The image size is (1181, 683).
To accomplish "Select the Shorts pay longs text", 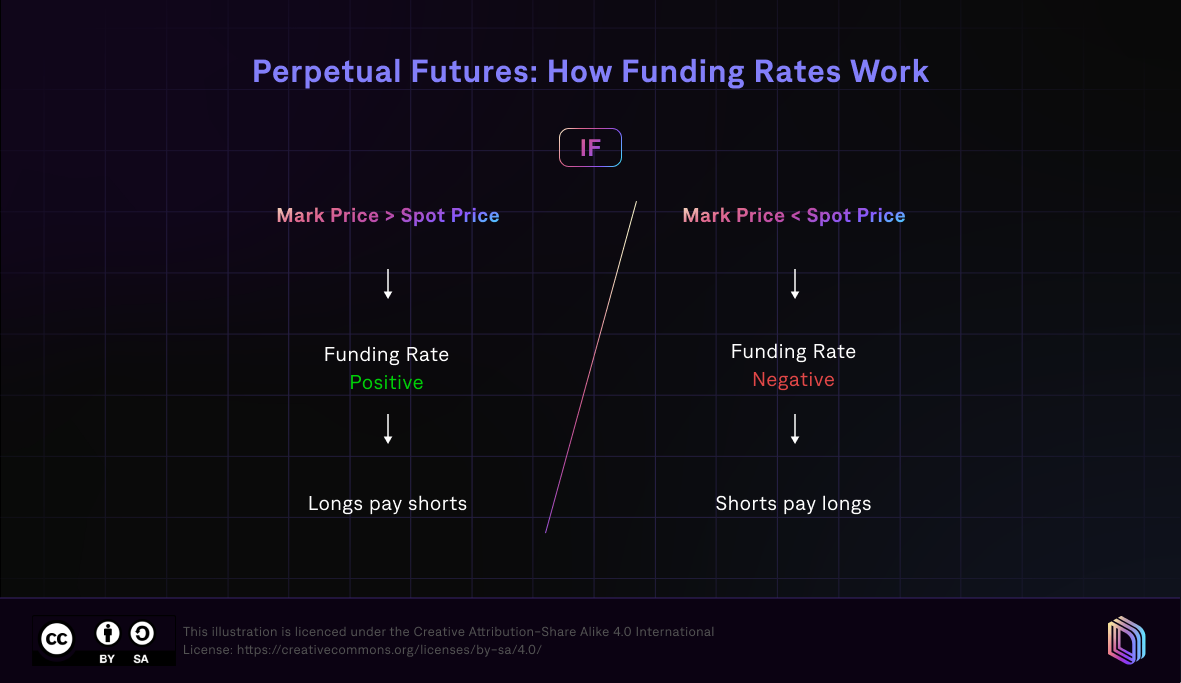I will click(794, 503).
